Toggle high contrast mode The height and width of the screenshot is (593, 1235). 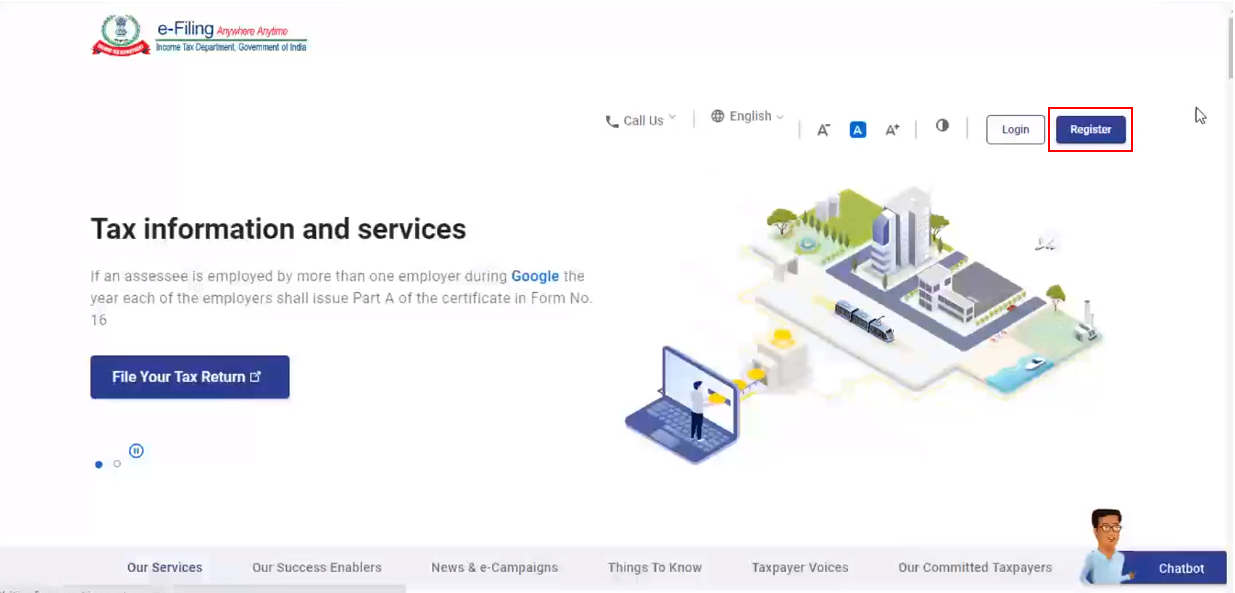942,126
